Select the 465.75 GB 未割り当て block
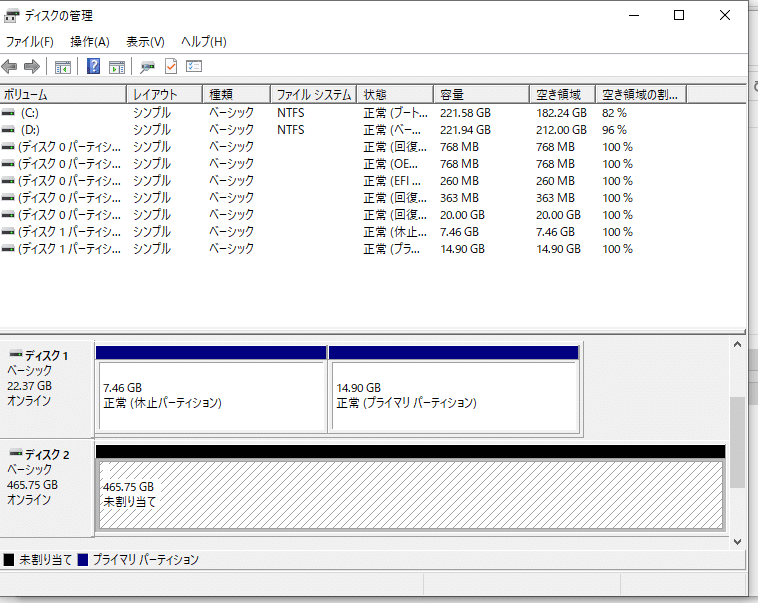The image size is (758, 603). (410, 487)
